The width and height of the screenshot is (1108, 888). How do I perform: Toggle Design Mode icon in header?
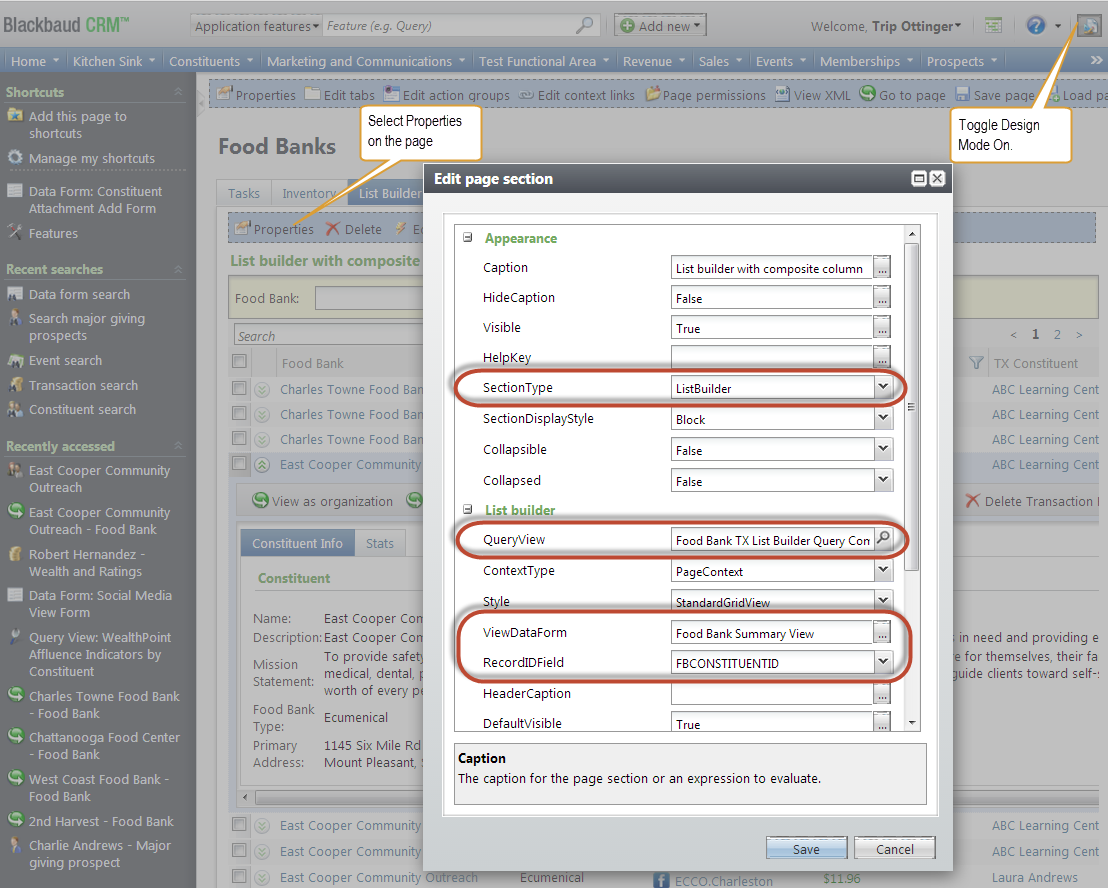point(1089,26)
